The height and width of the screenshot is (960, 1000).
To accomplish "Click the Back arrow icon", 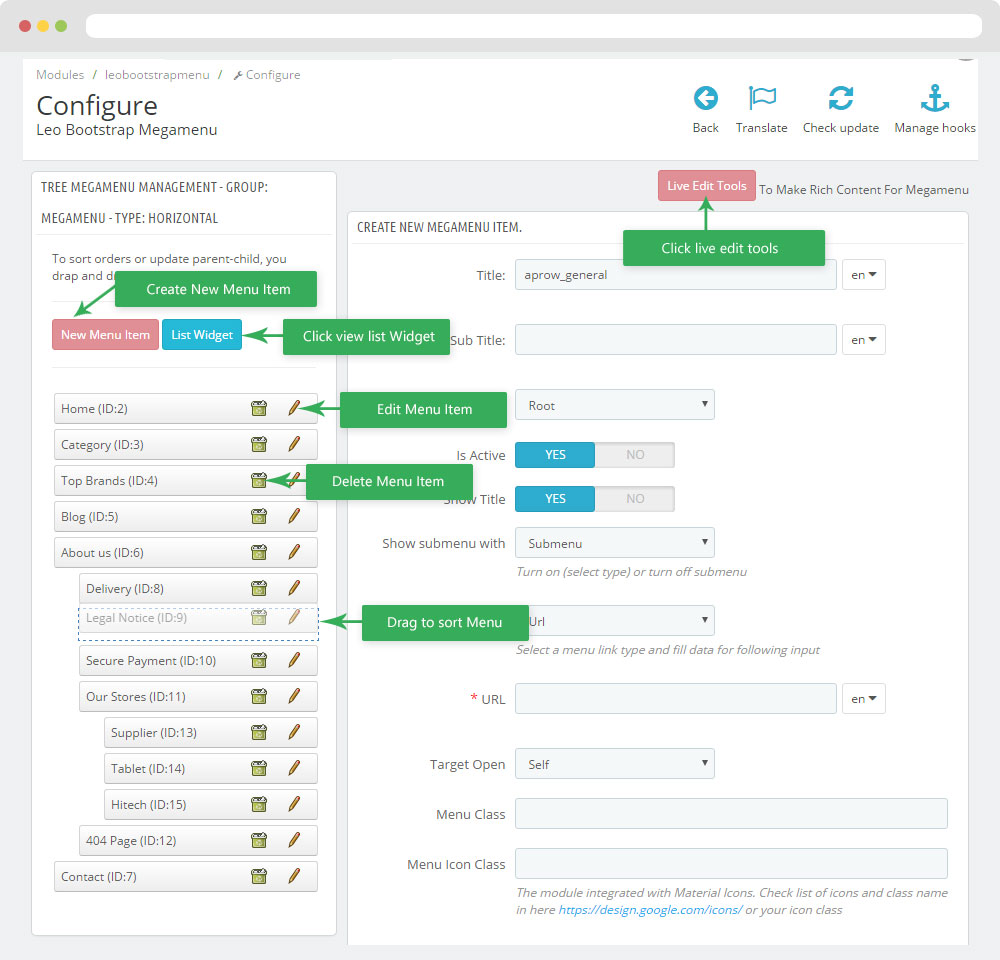I will click(x=705, y=98).
